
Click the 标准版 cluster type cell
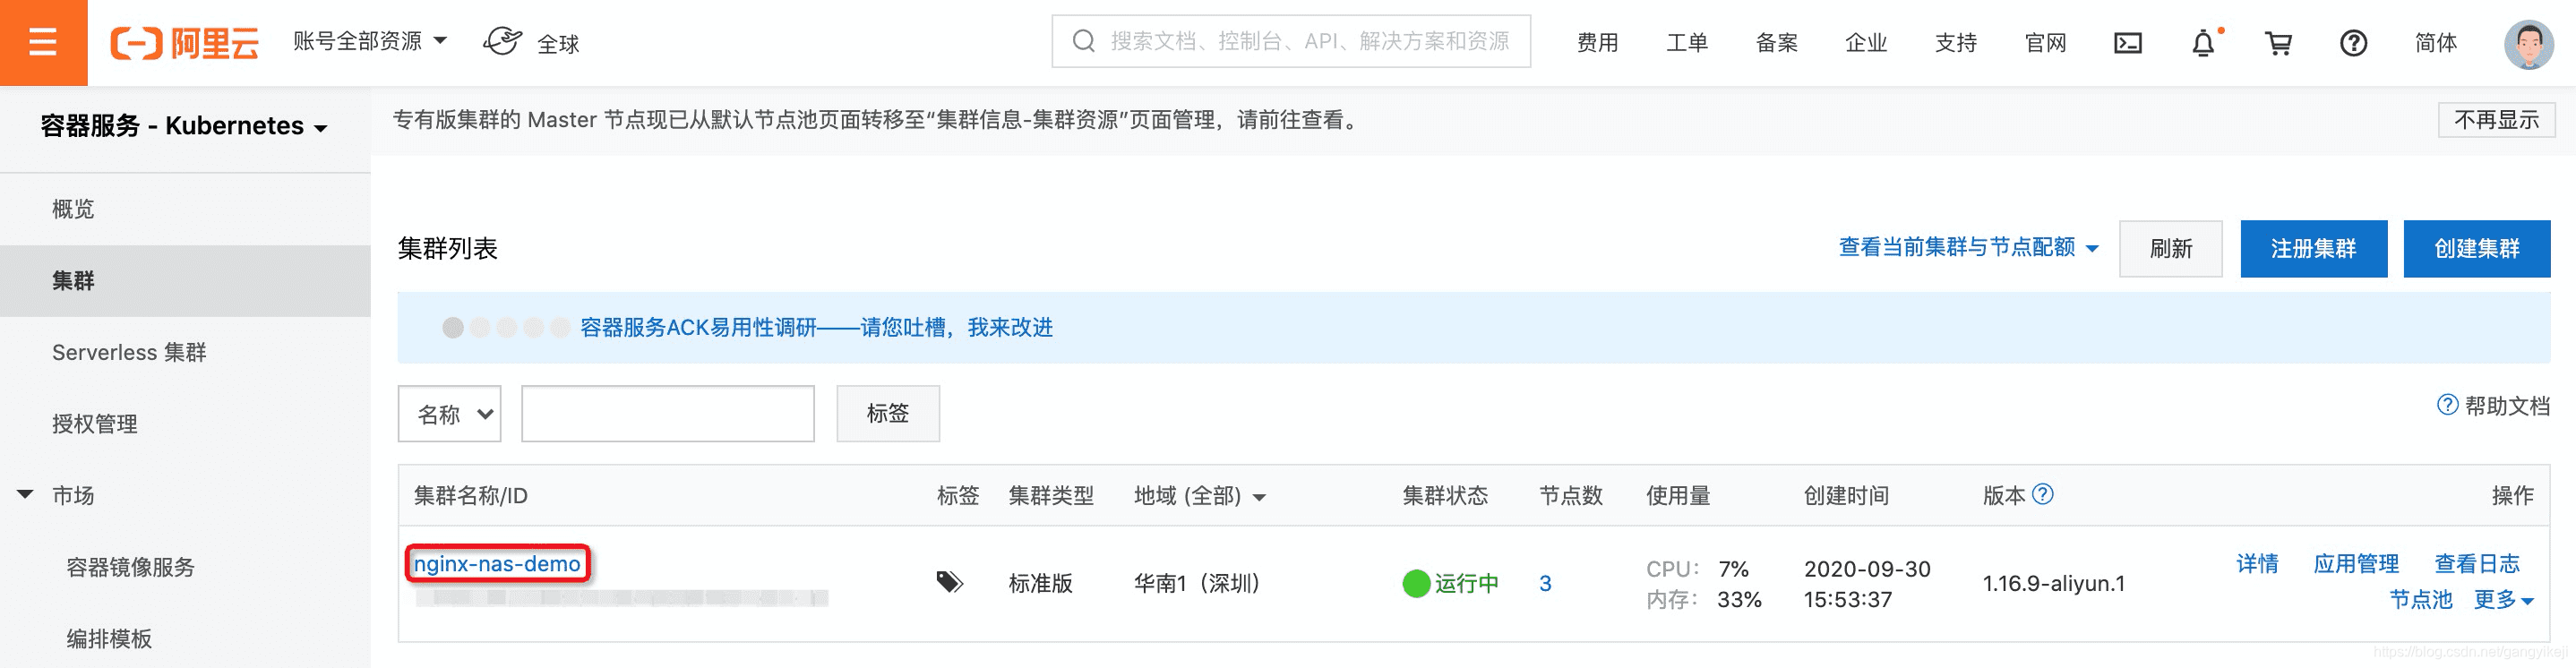[1040, 583]
